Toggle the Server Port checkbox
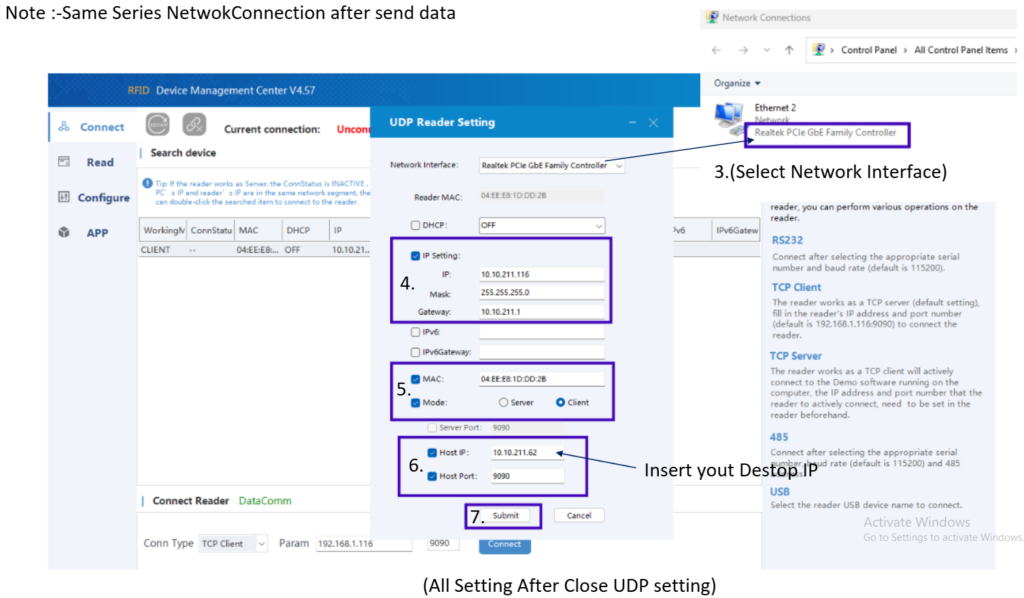The height and width of the screenshot is (598, 1024). coord(432,428)
